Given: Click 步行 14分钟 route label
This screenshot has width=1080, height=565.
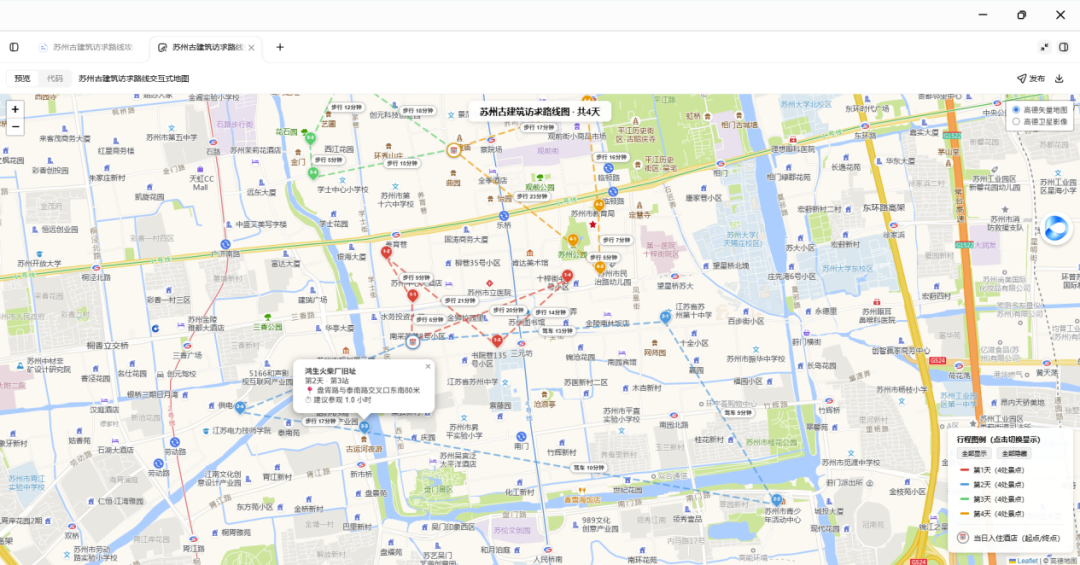Looking at the screenshot, I should point(550,313).
